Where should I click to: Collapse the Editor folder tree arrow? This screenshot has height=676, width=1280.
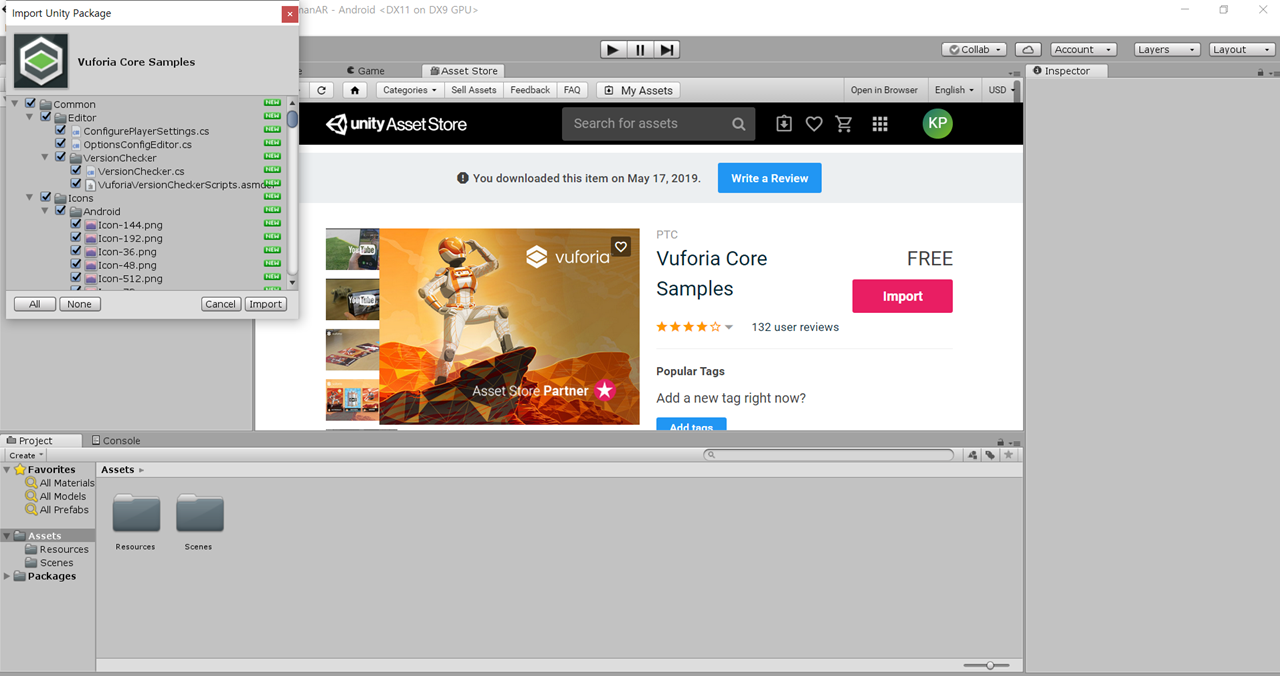pos(30,117)
